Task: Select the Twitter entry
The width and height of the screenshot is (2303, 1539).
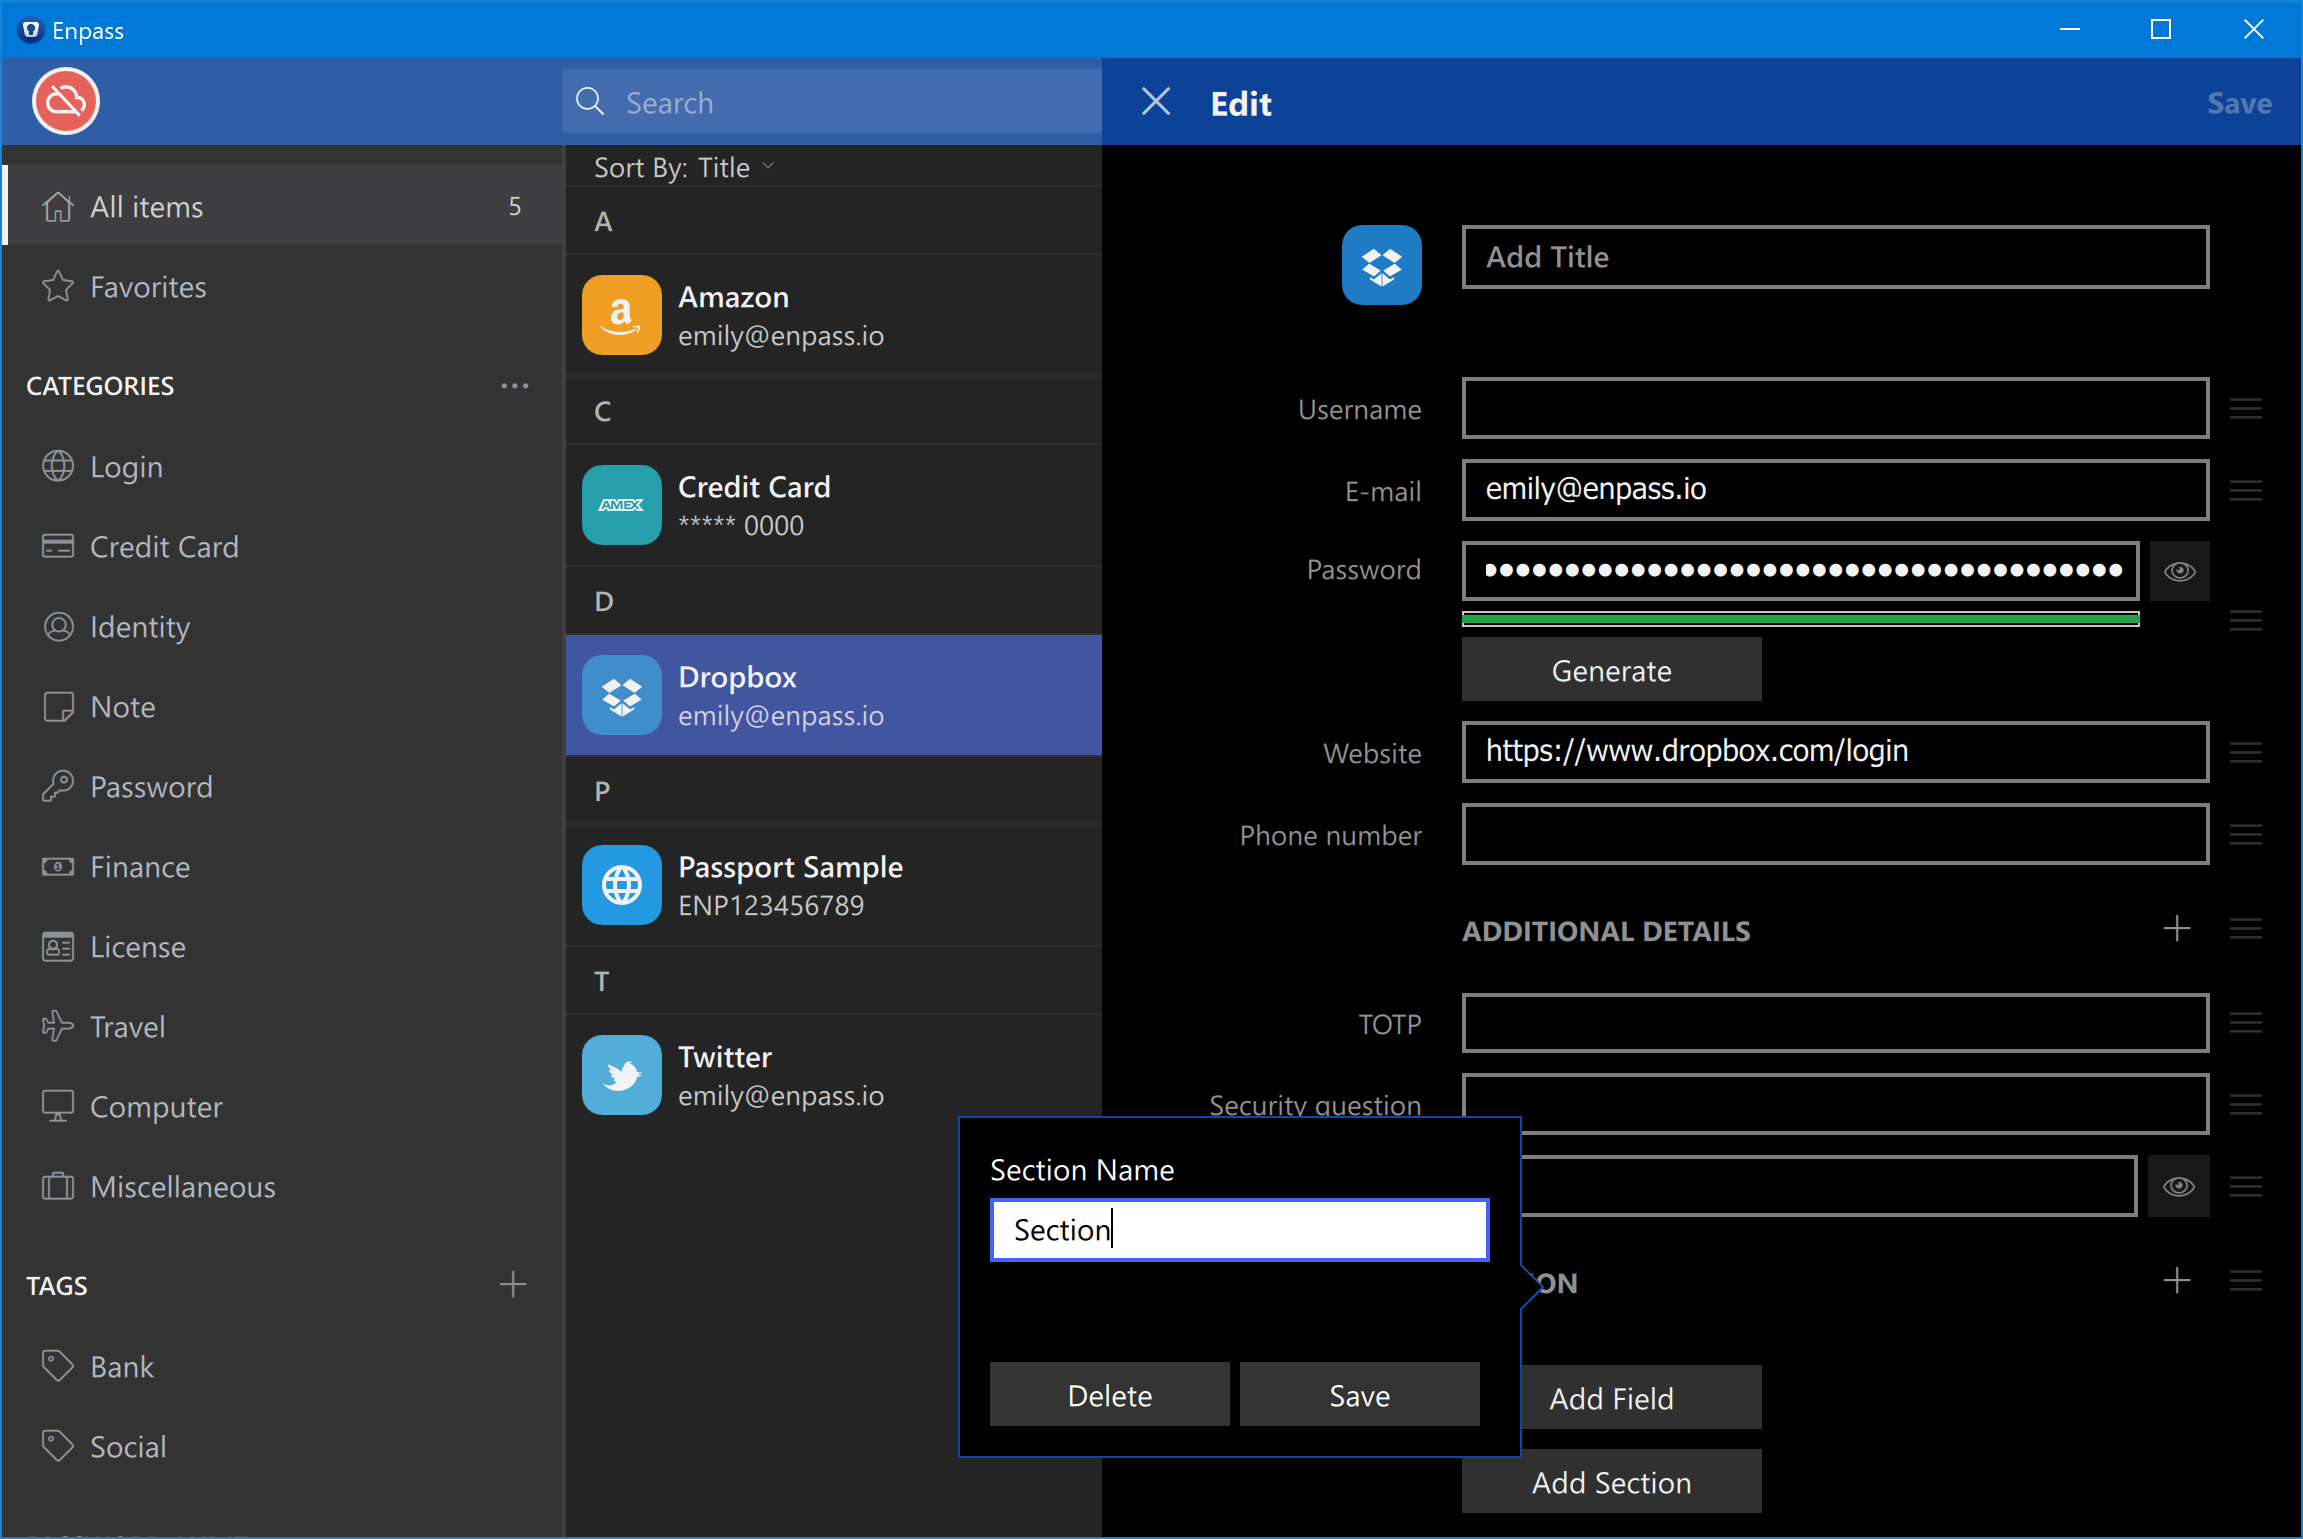Action: point(833,1075)
